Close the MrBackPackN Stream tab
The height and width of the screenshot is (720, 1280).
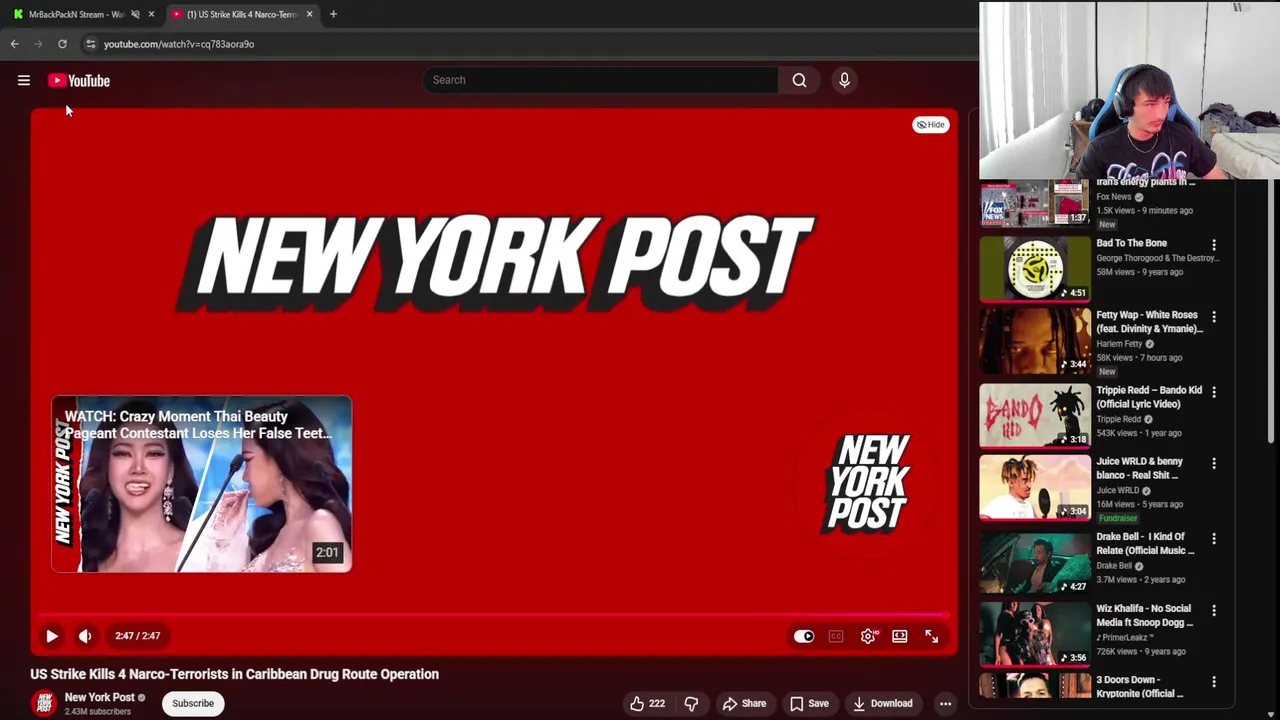(x=151, y=14)
